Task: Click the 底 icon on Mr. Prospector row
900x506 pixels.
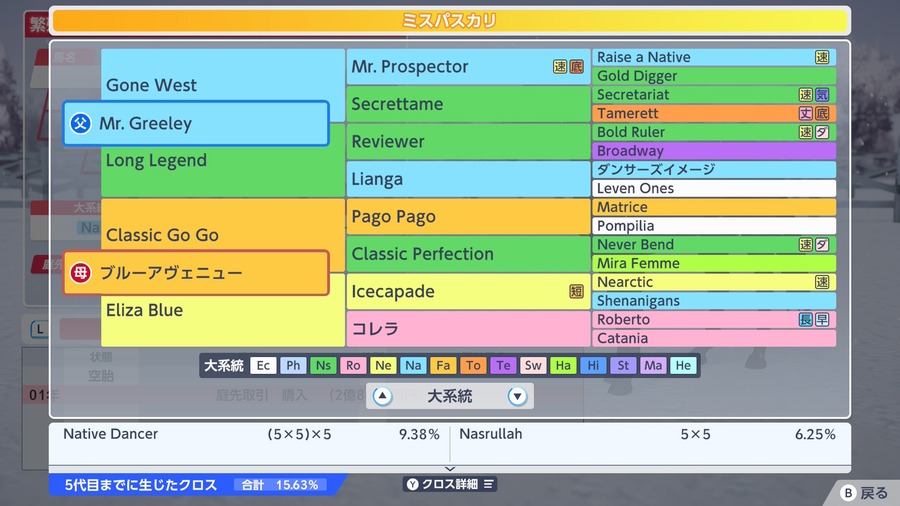Action: [x=576, y=67]
